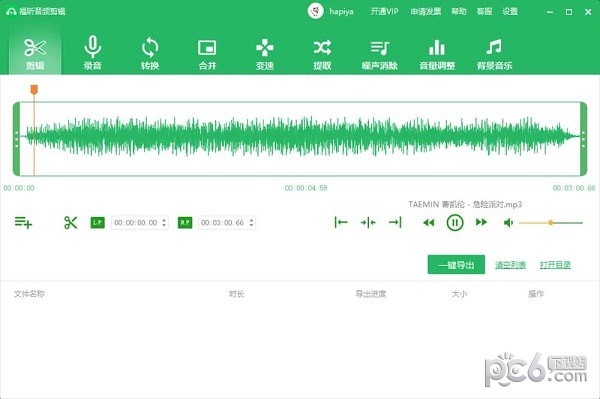Click the 文件名称 column header
The image size is (600, 399).
pos(29,294)
